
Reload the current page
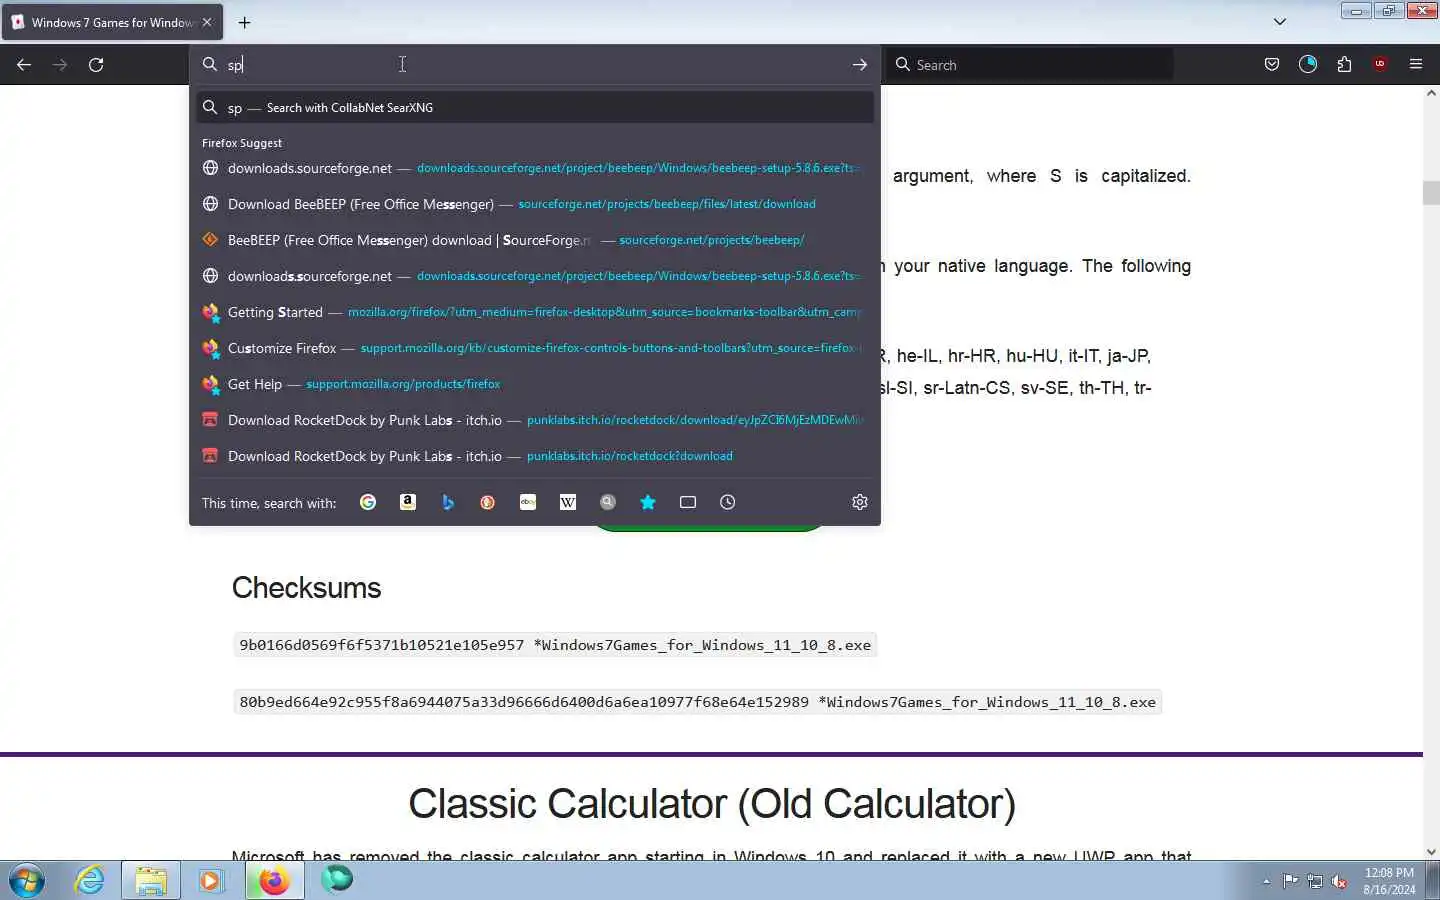[96, 64]
